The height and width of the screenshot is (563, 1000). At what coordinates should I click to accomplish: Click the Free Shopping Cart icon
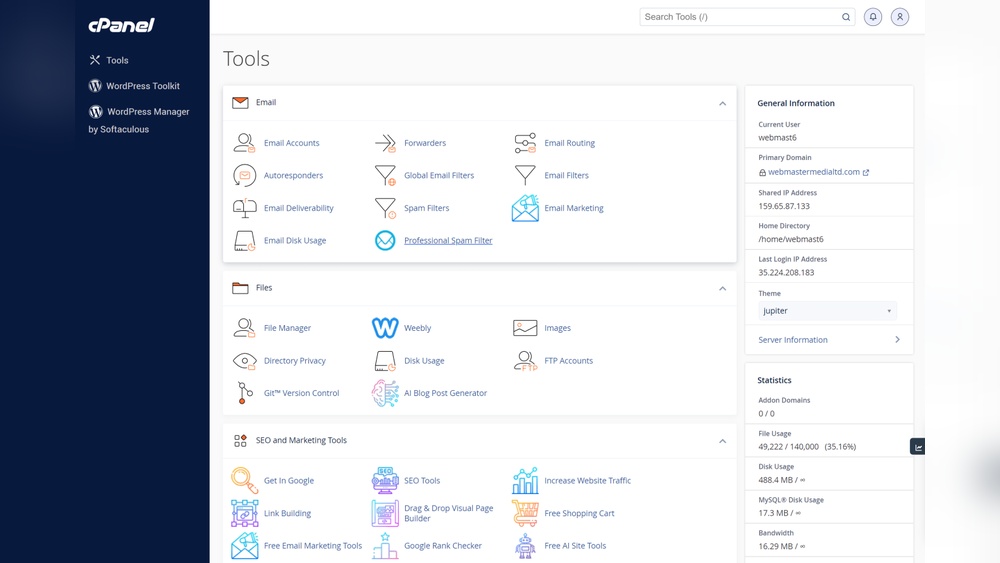pyautogui.click(x=525, y=513)
